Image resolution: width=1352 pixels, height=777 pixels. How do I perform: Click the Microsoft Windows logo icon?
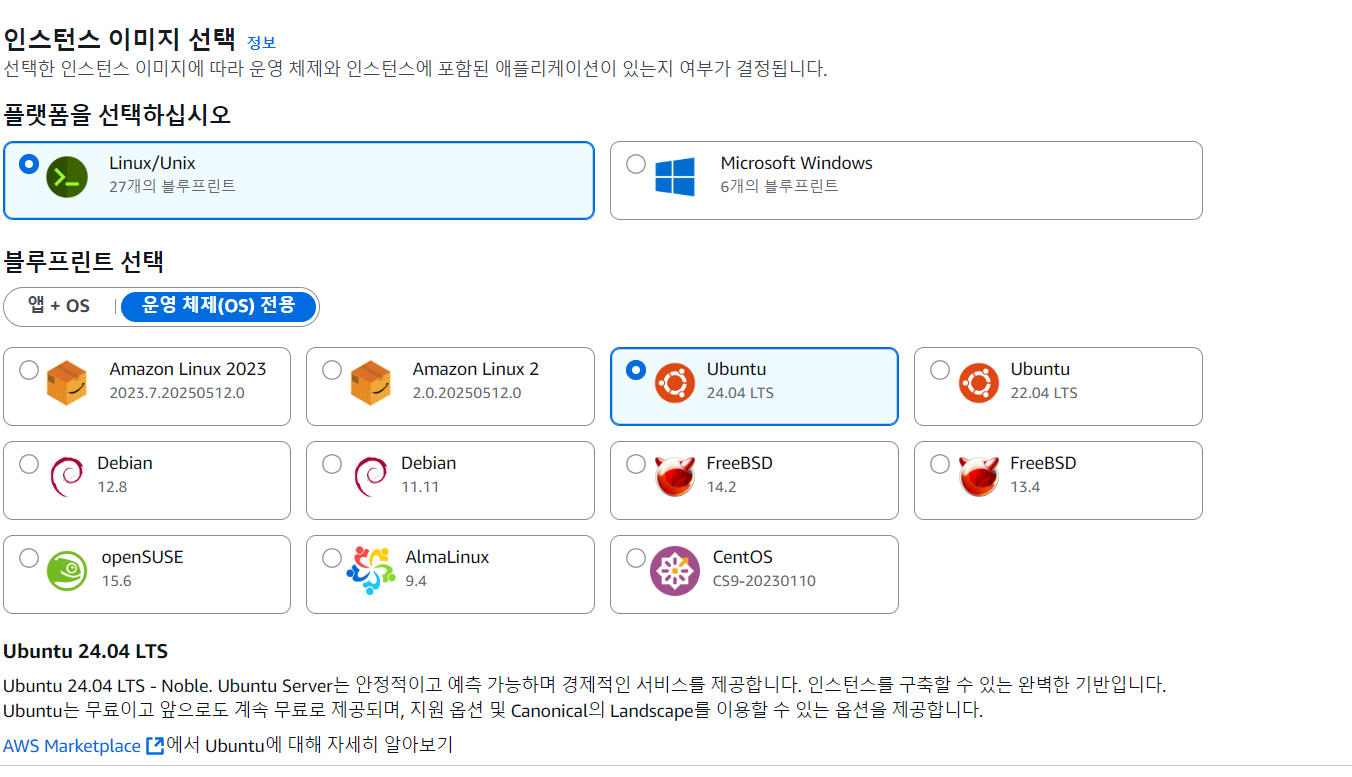[x=675, y=177]
